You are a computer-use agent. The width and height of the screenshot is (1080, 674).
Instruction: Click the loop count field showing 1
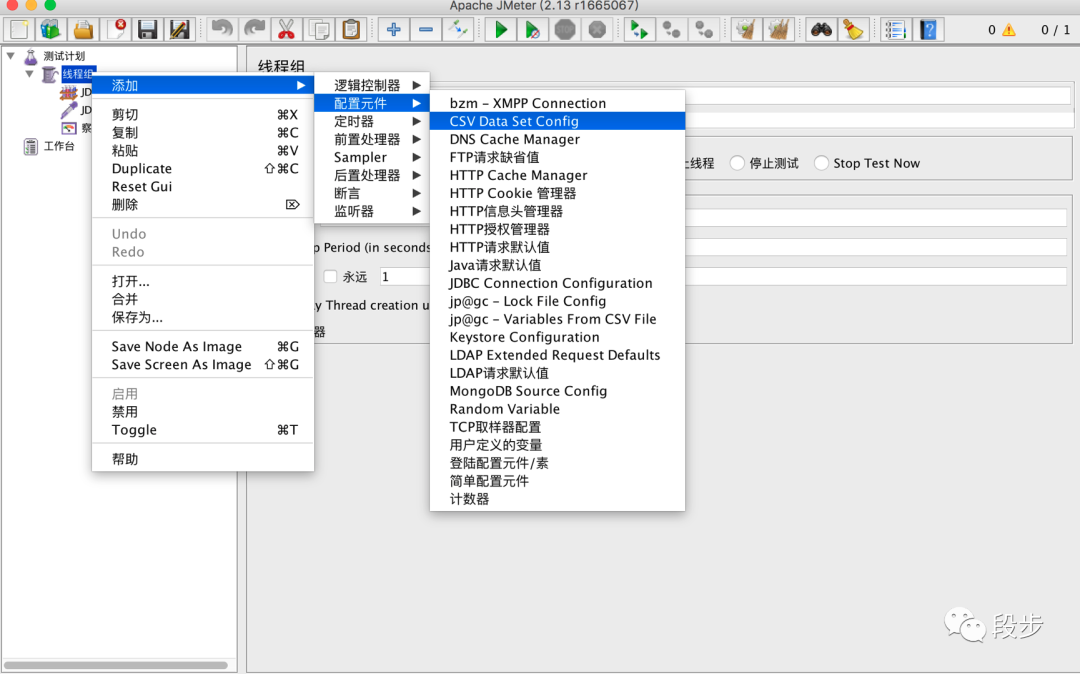[x=404, y=277]
